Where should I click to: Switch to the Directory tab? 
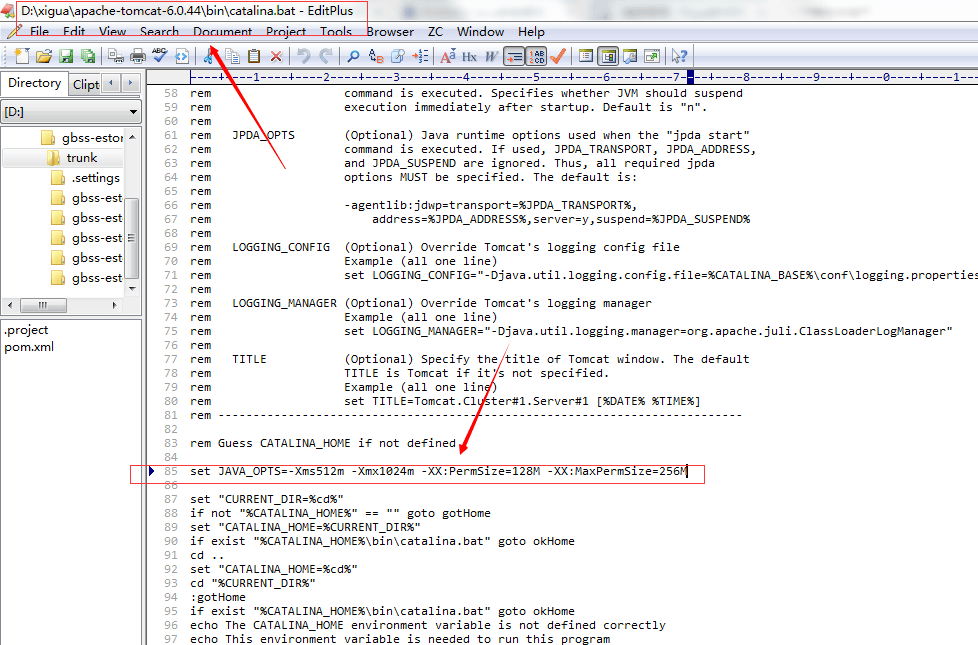[34, 83]
